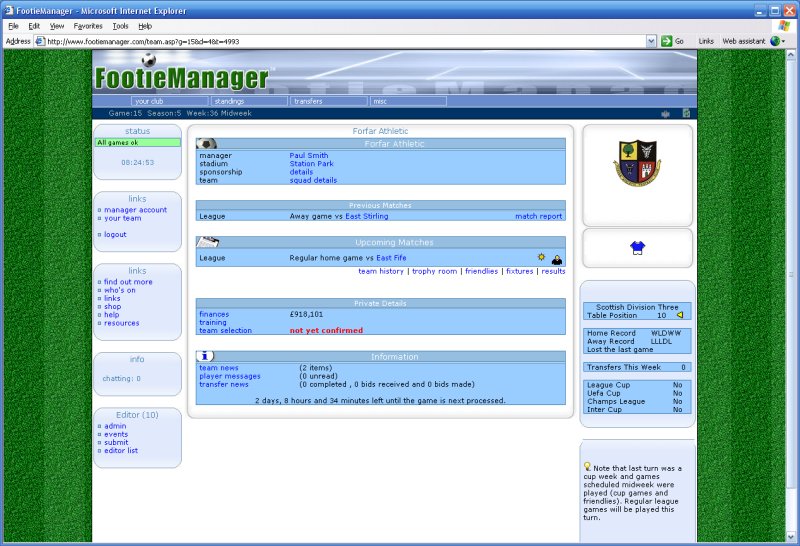Image resolution: width=800 pixels, height=546 pixels.
Task: Click the referee icon in Upcoming Matches
Action: [557, 259]
